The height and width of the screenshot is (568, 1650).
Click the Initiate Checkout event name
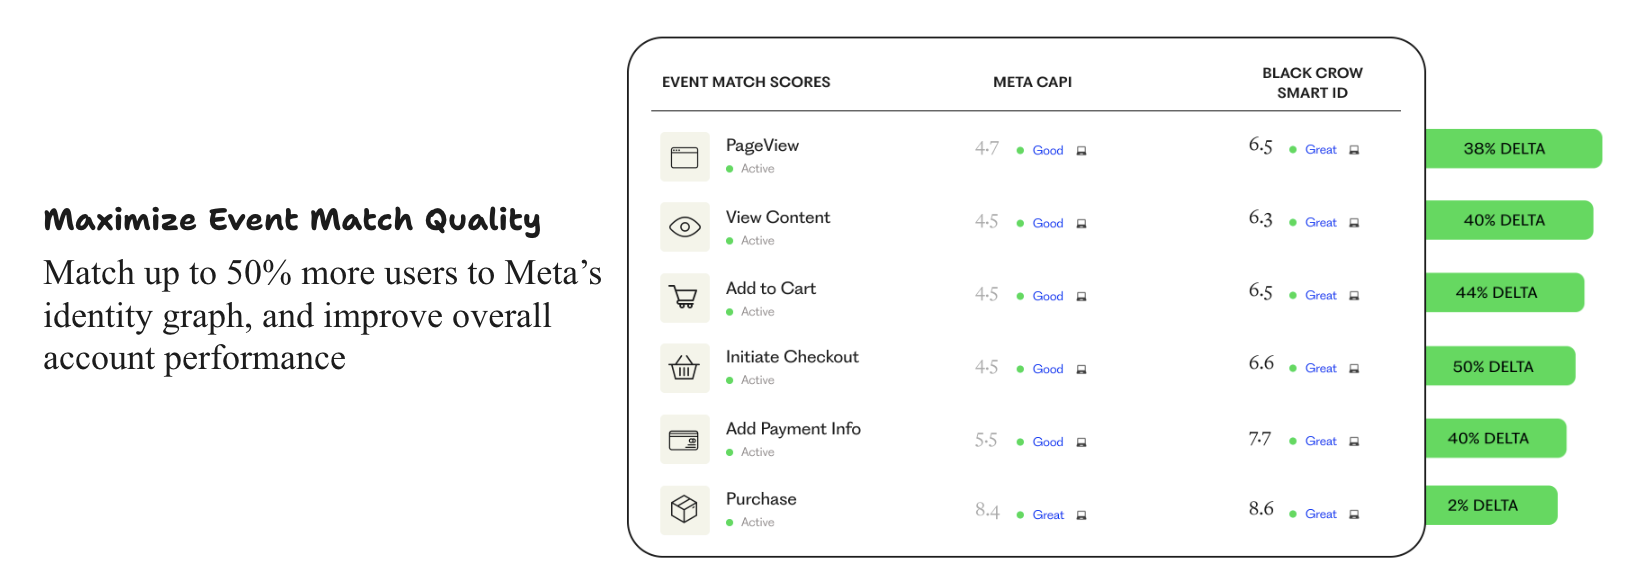click(792, 357)
